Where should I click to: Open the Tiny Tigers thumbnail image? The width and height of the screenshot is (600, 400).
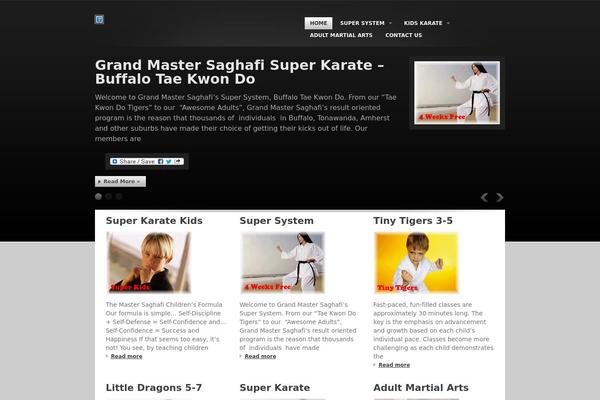coord(416,263)
